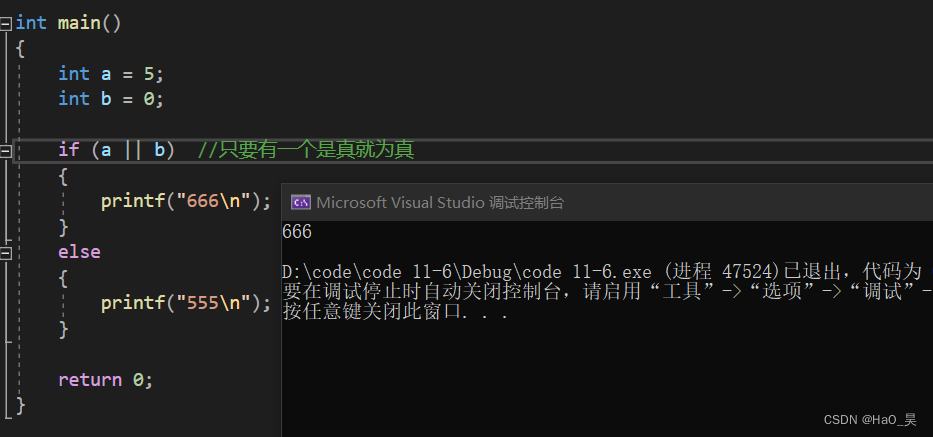Image resolution: width=933 pixels, height=437 pixels.
Task: Collapse the else block
Action: pyautogui.click(x=5, y=254)
